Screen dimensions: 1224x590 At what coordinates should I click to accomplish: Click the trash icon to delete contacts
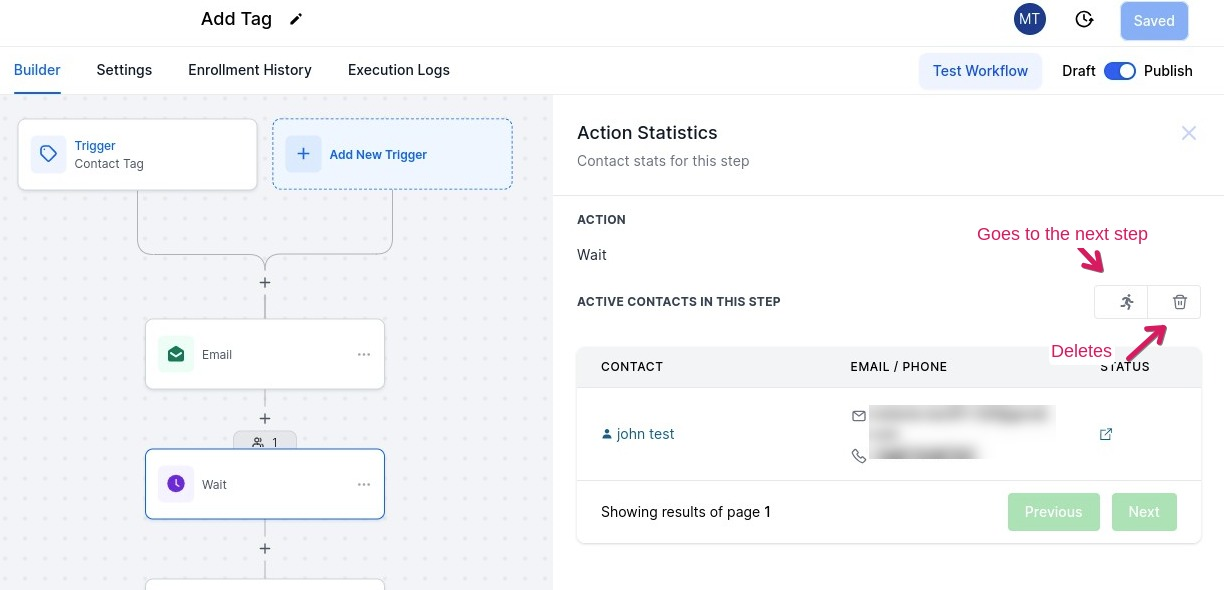point(1179,302)
